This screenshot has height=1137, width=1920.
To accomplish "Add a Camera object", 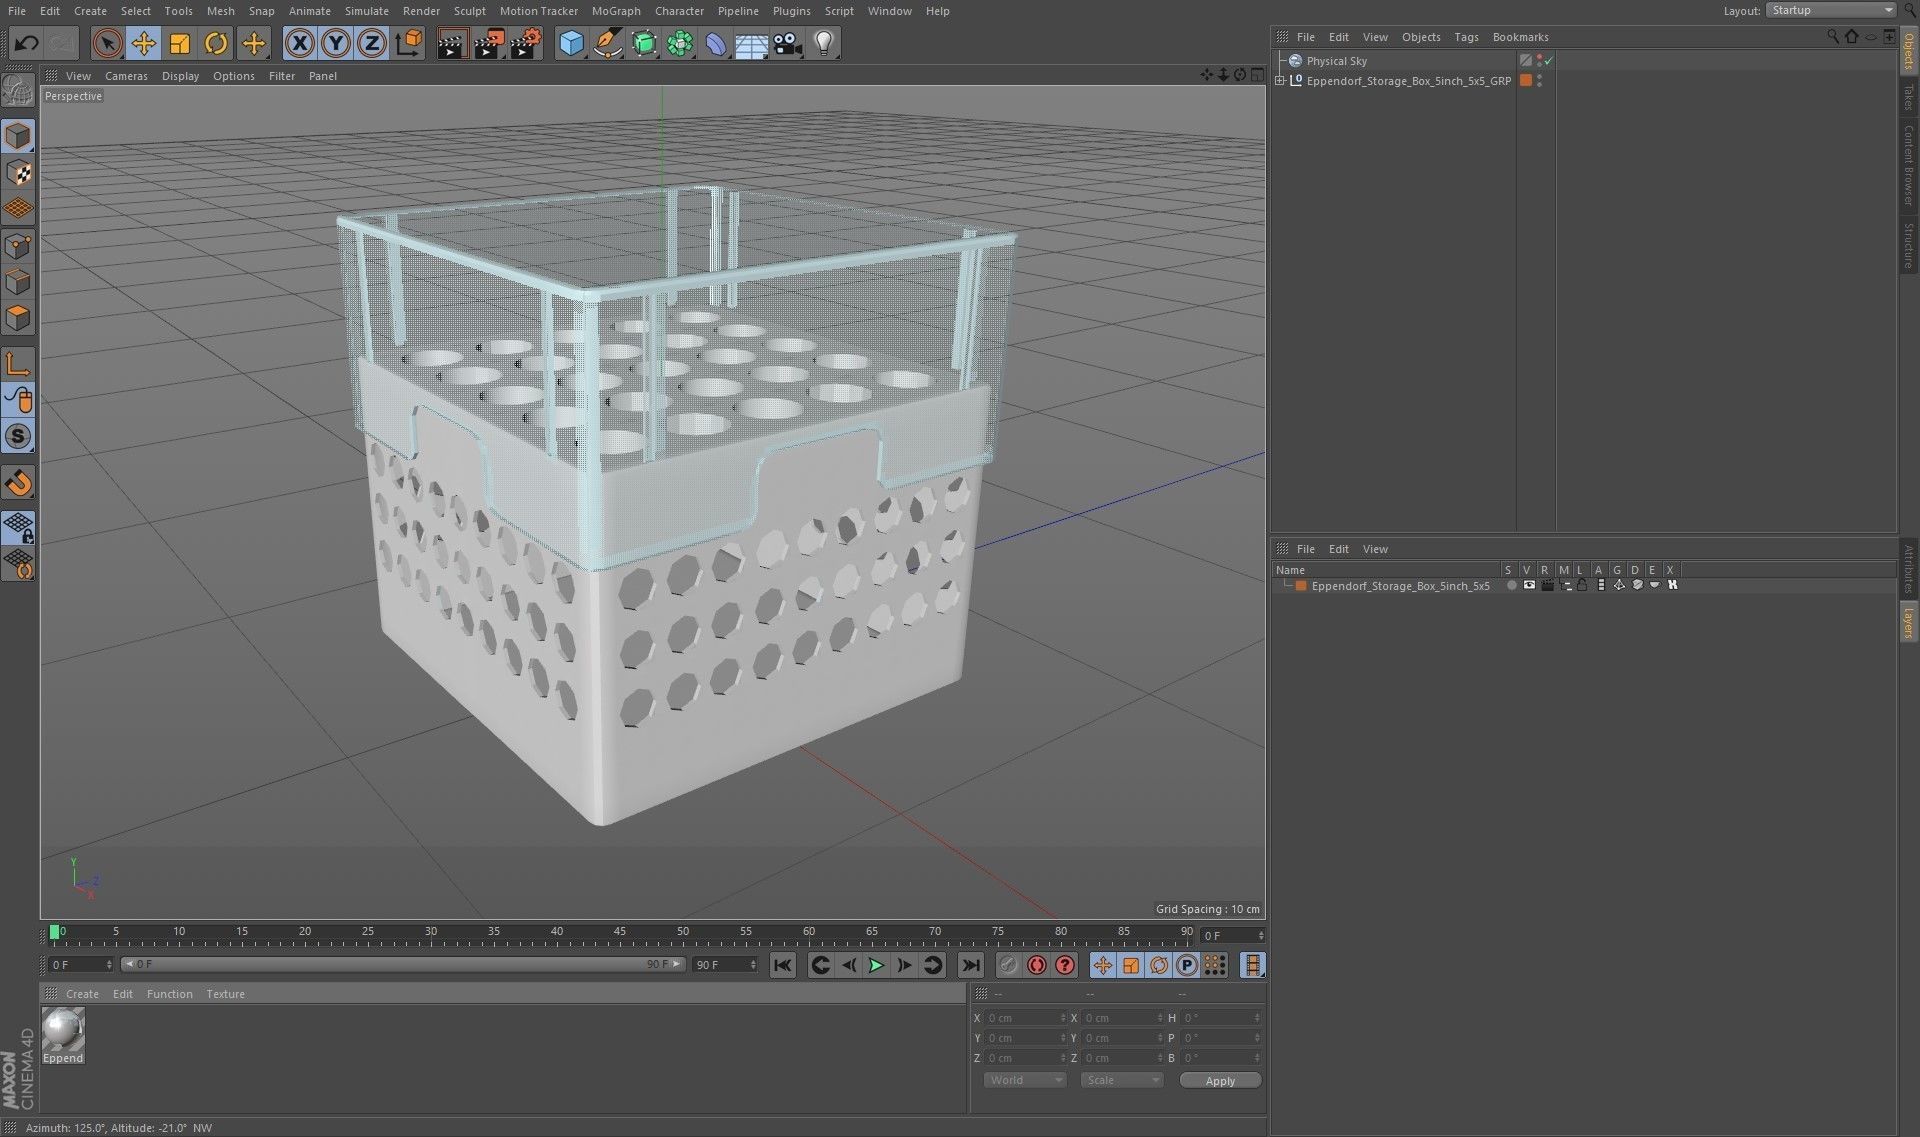I will 788,44.
